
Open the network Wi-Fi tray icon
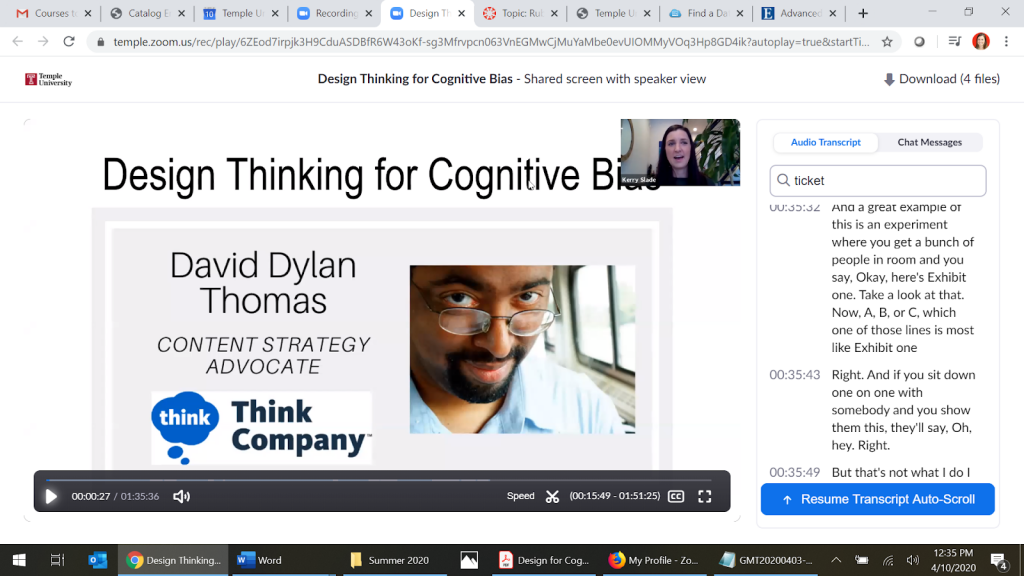888,560
